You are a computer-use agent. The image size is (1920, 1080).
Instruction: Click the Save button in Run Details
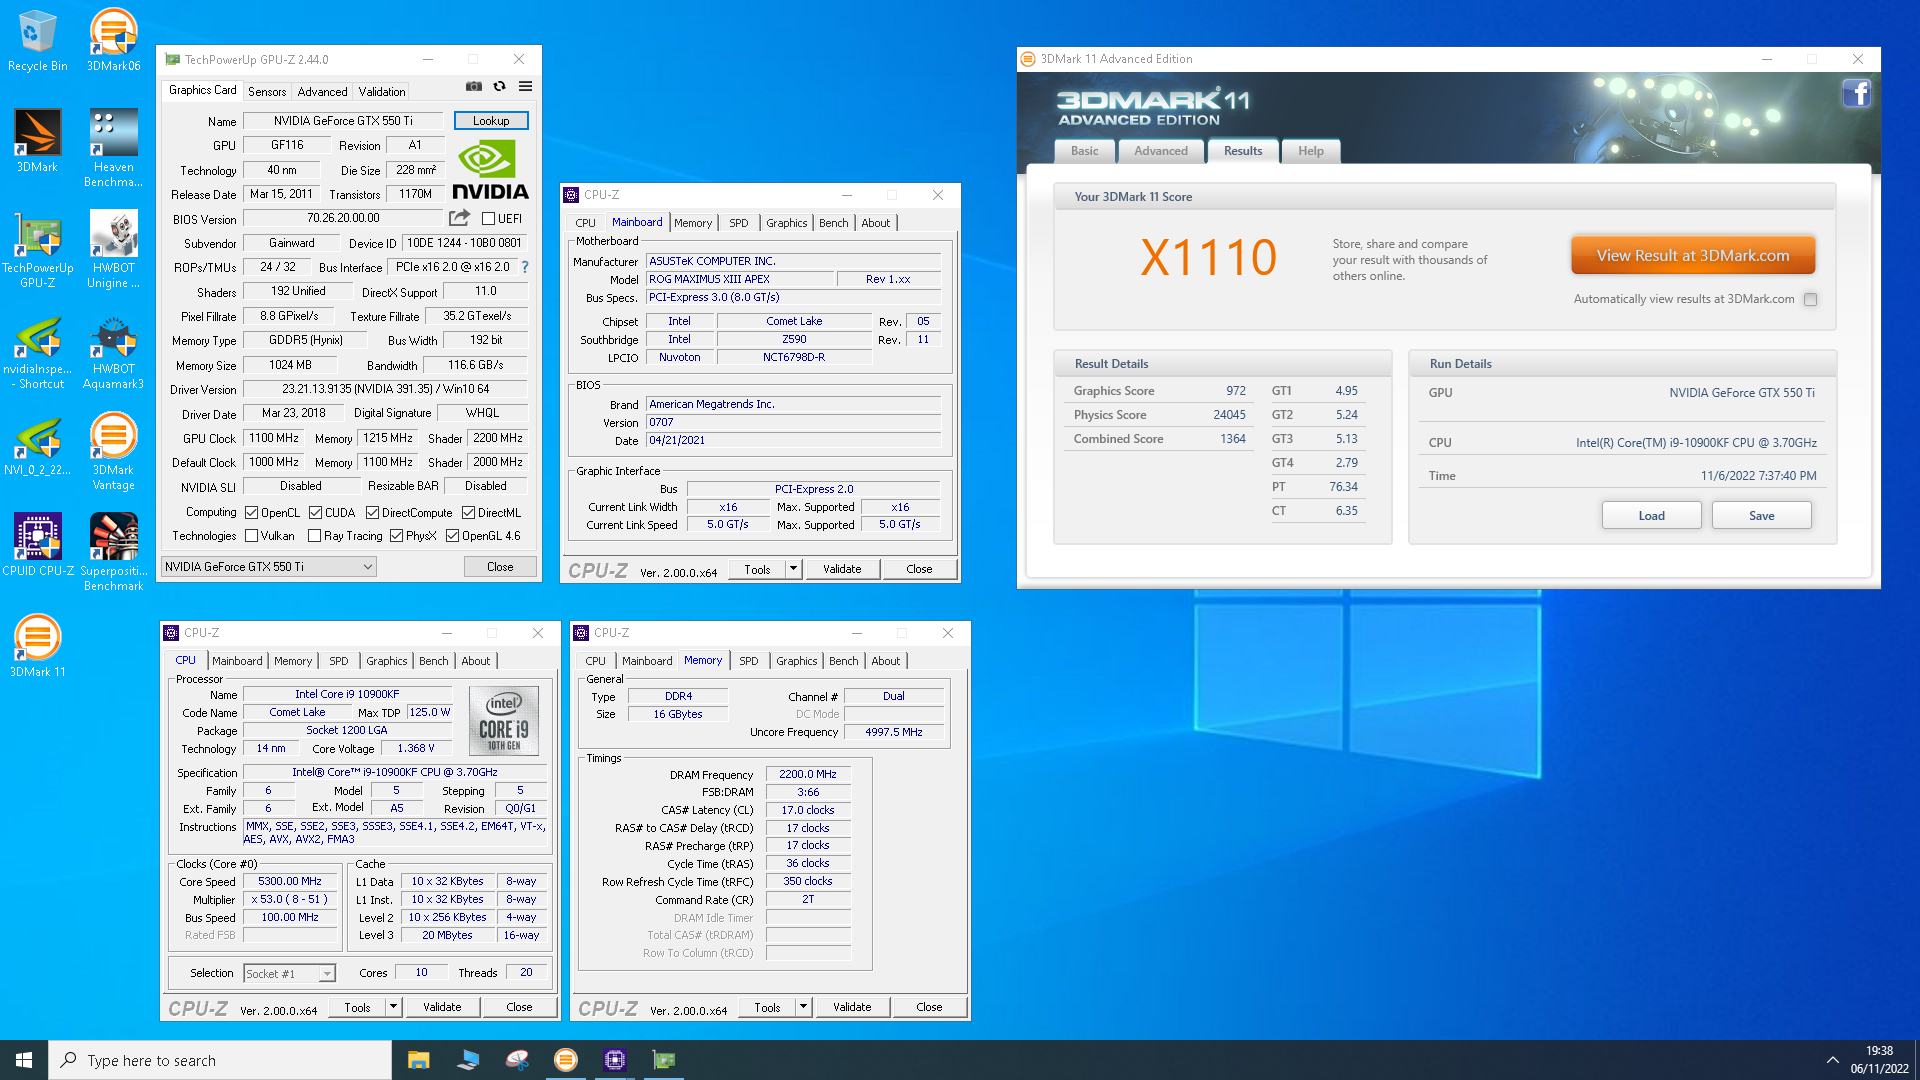1761,515
